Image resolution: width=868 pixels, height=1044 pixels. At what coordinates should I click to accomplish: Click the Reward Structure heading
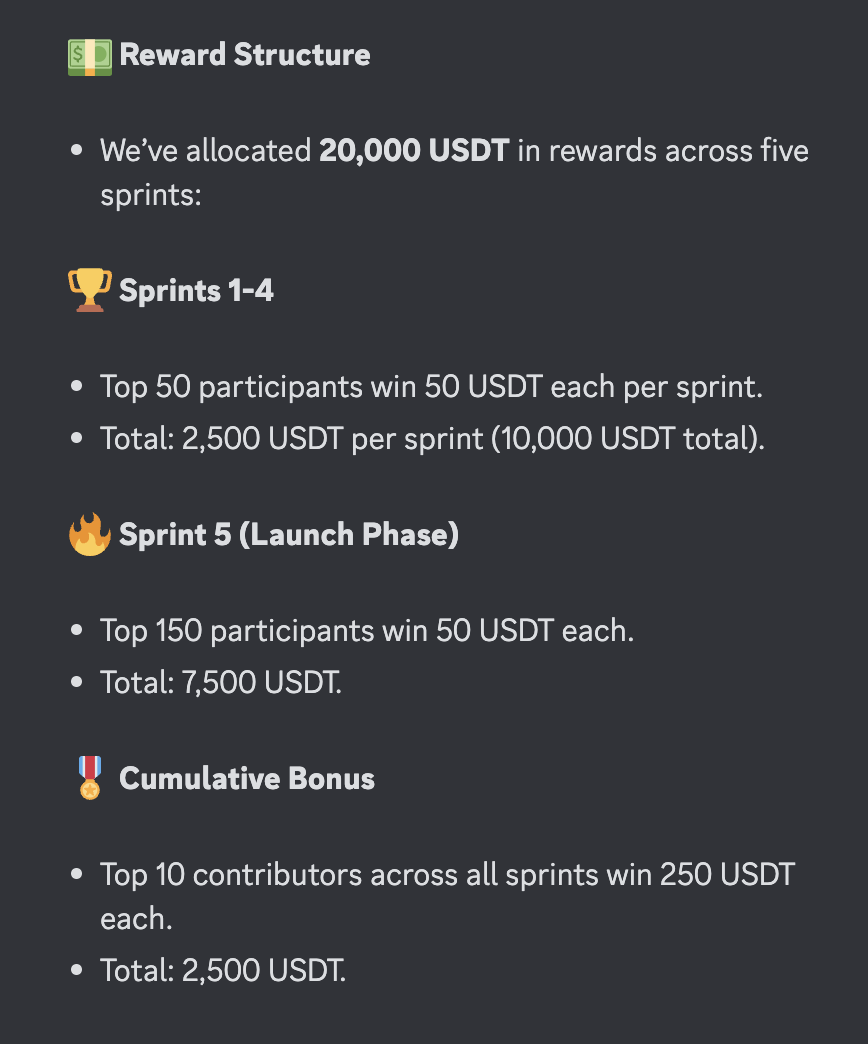(245, 55)
